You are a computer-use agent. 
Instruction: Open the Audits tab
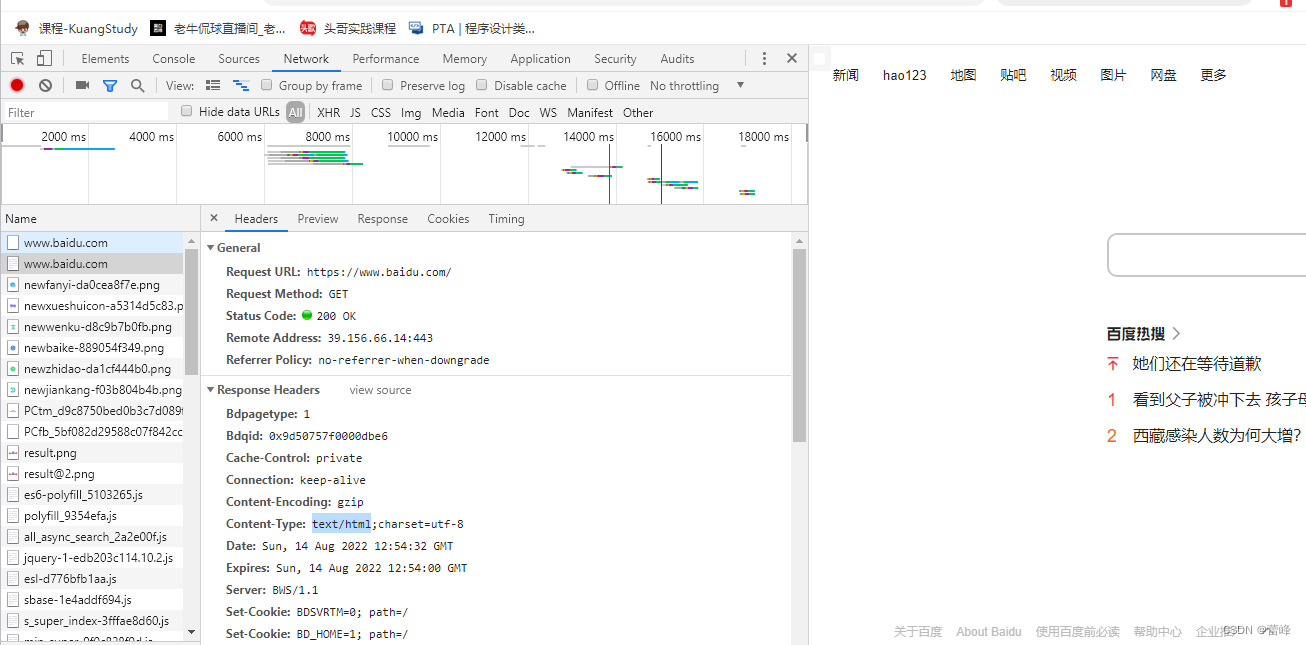(x=677, y=59)
